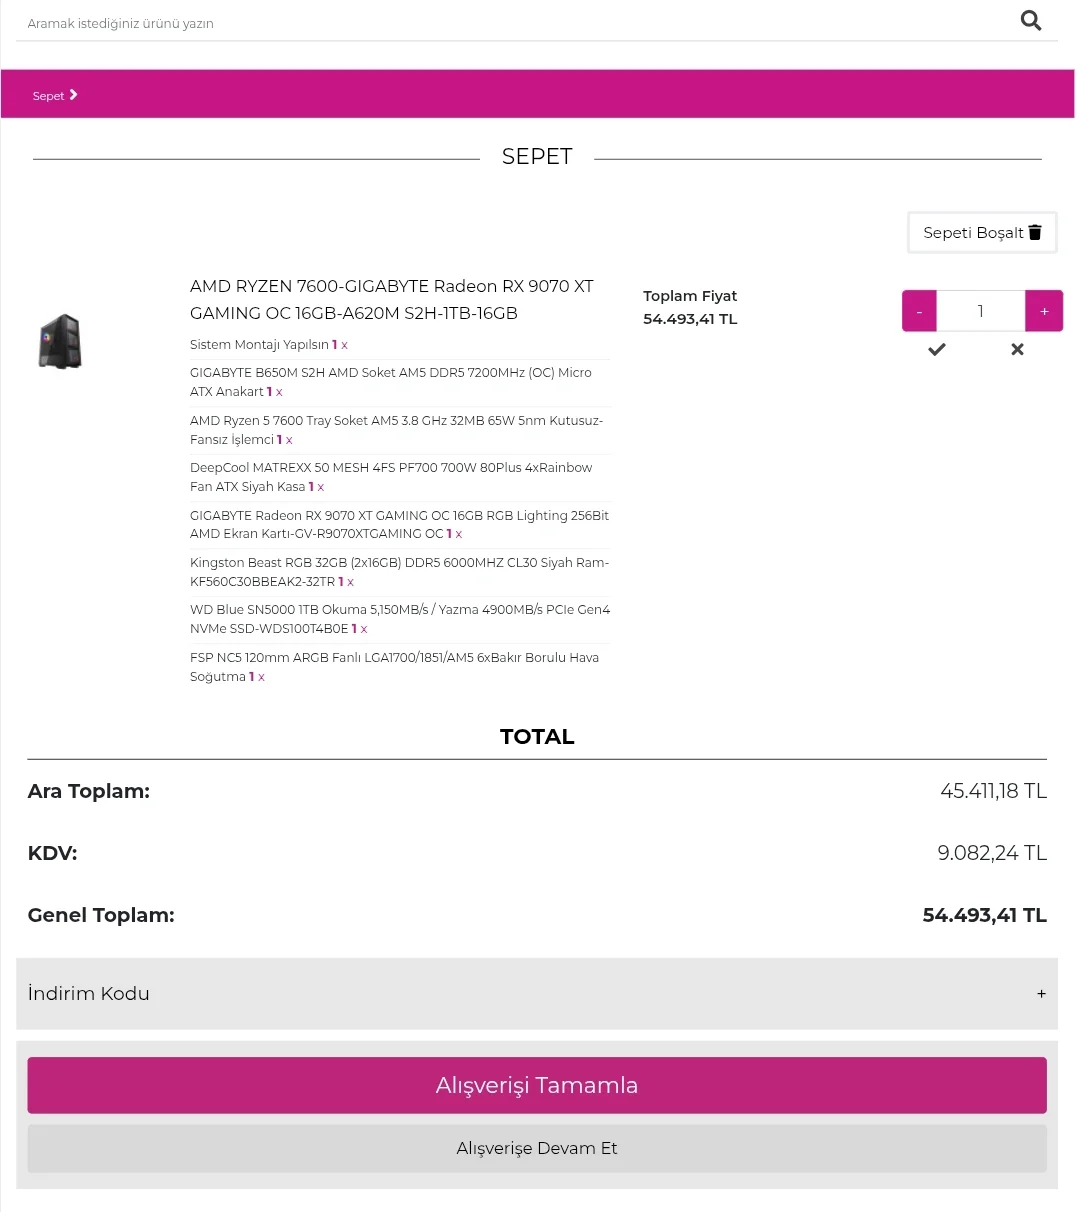Click the Sepeti Boşalt trash button
This screenshot has width=1080, height=1212.
pos(981,233)
